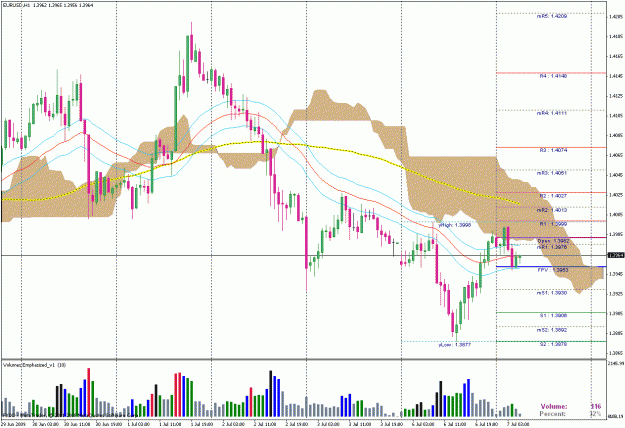Click the mS2: 1.3892 label
Screen dimensions: 625x428
pyautogui.click(x=552, y=330)
